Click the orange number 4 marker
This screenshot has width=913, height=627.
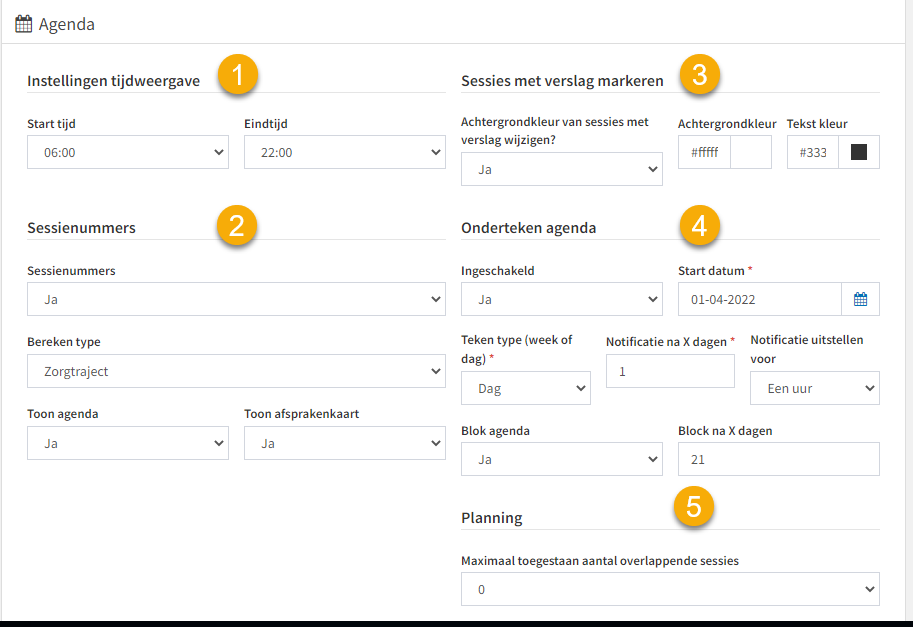(x=700, y=225)
